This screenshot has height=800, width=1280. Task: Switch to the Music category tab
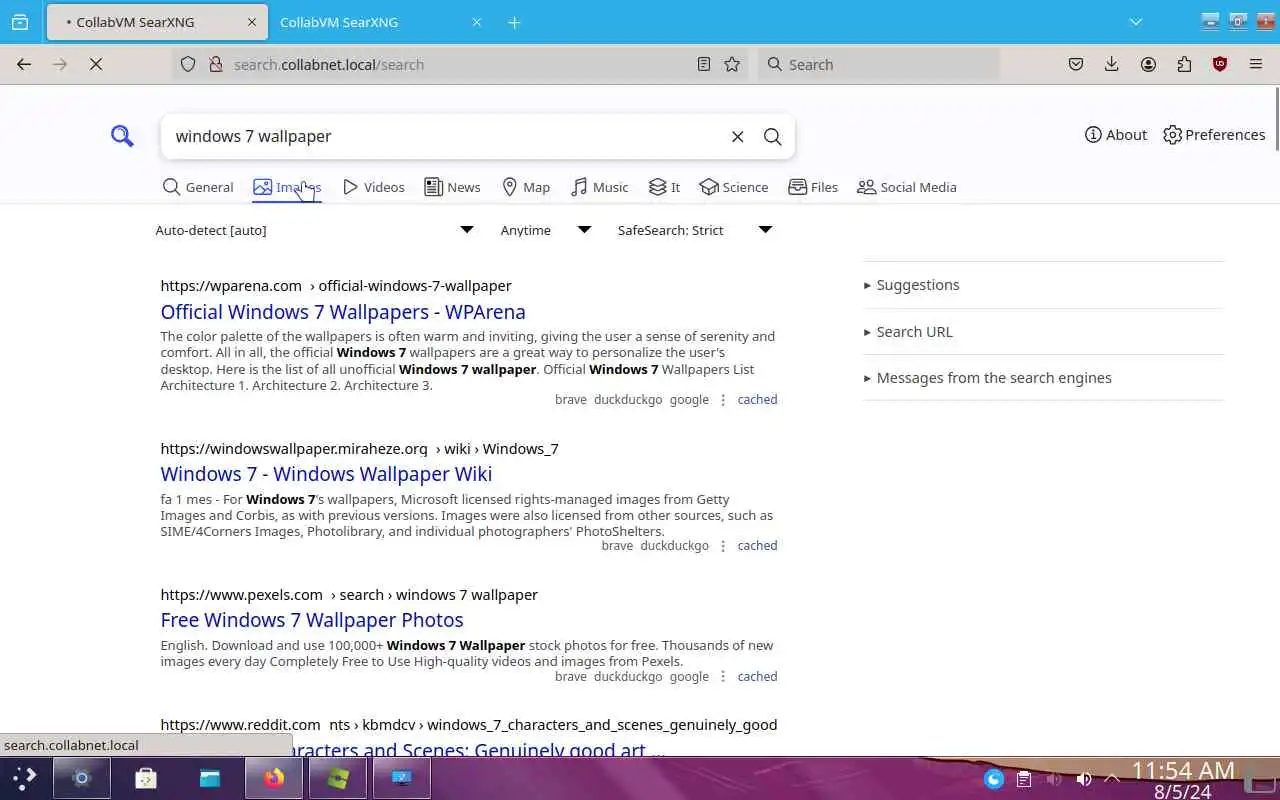click(600, 187)
